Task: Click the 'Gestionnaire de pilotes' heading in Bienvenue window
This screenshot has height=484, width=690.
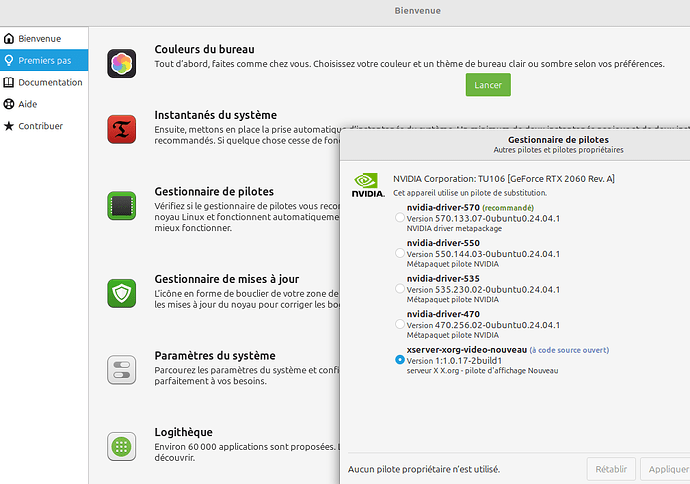Action: click(214, 191)
